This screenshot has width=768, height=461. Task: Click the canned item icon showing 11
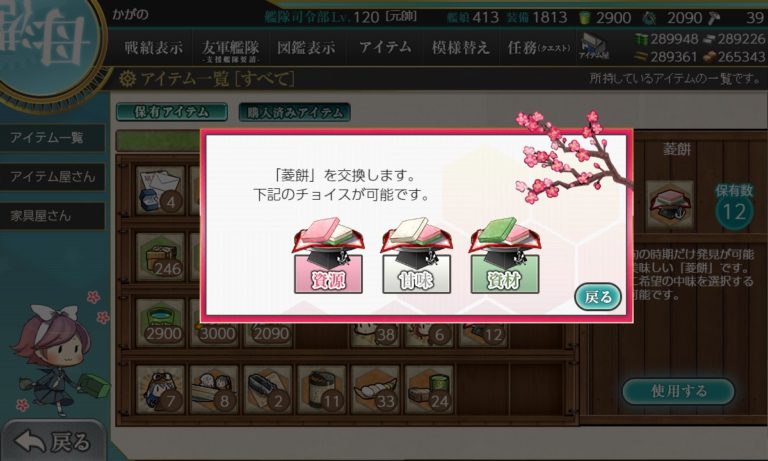tap(321, 389)
